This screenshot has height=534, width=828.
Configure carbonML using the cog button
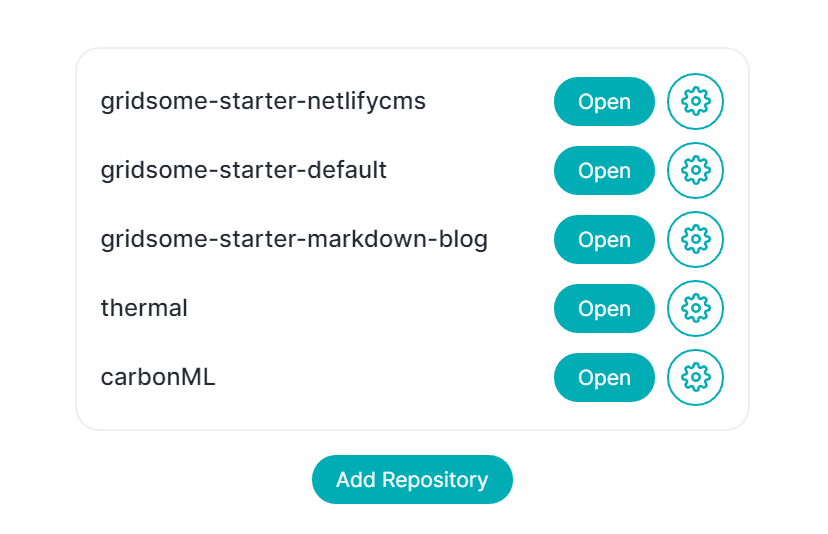click(695, 377)
